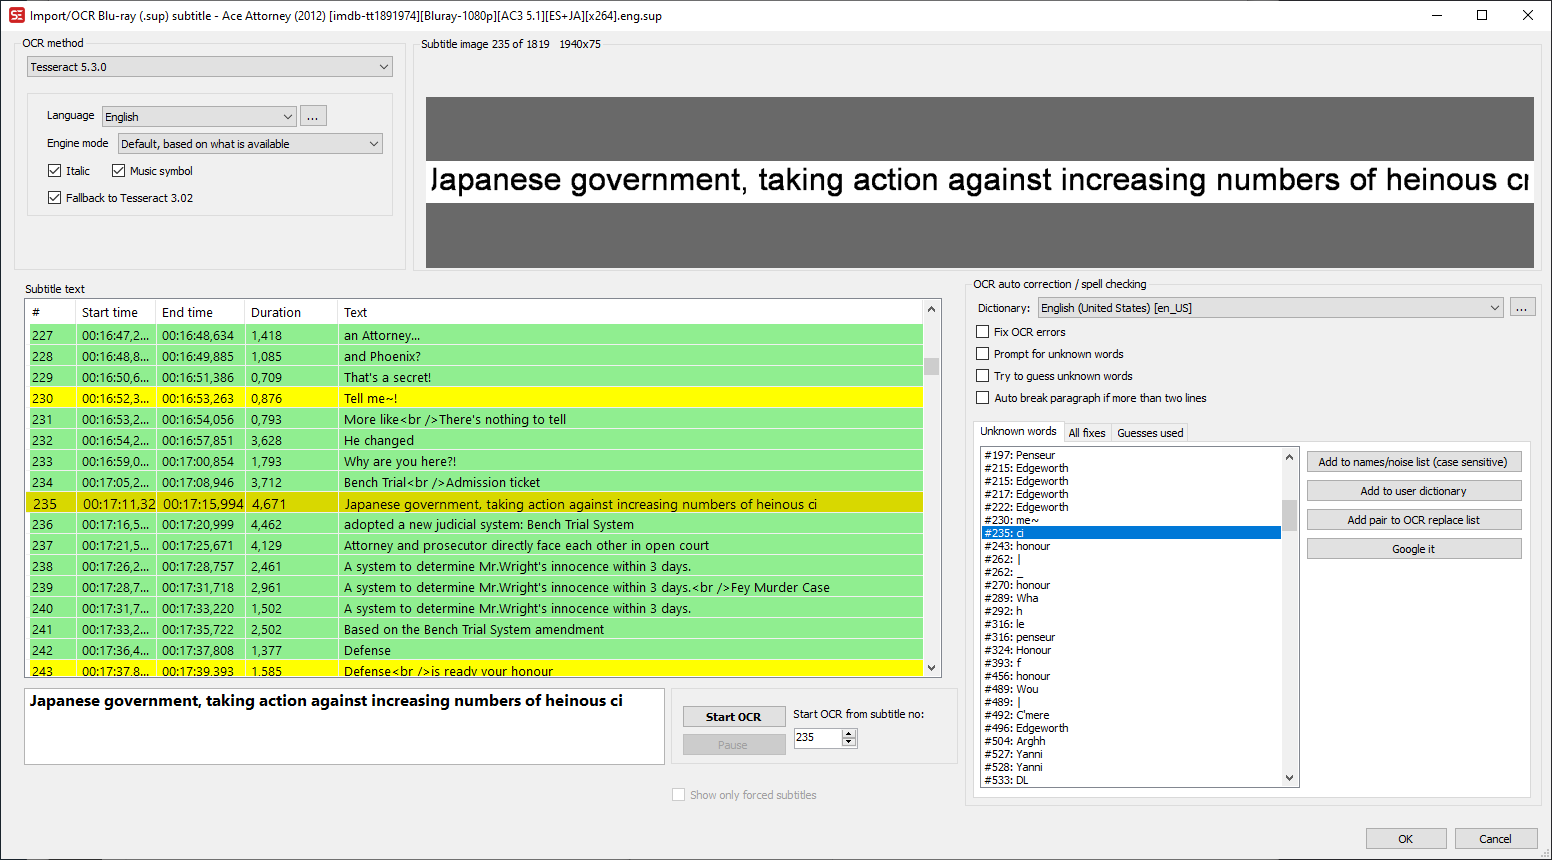This screenshot has height=860, width=1552.
Task: Open language options via "..." button beside Language
Action: click(313, 115)
